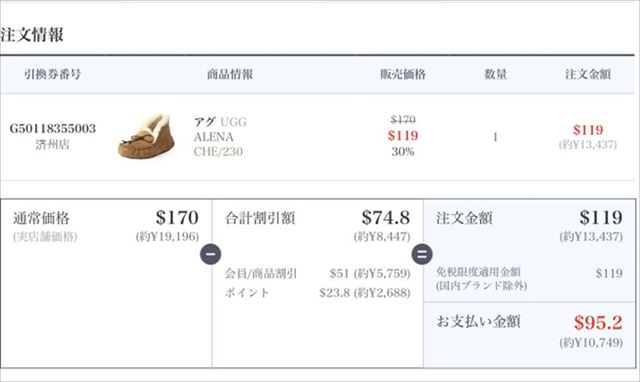Click the 販売価格 column header
Image resolution: width=640 pixels, height=382 pixels.
tap(403, 74)
